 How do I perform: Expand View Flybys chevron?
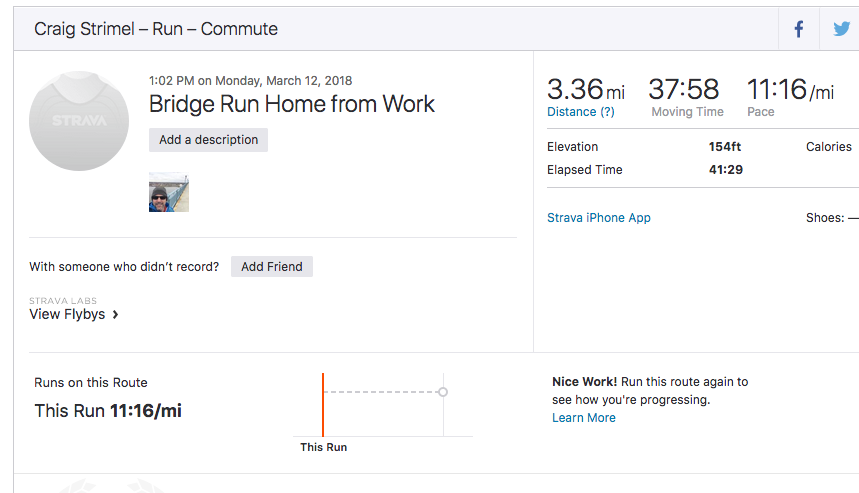pos(116,314)
